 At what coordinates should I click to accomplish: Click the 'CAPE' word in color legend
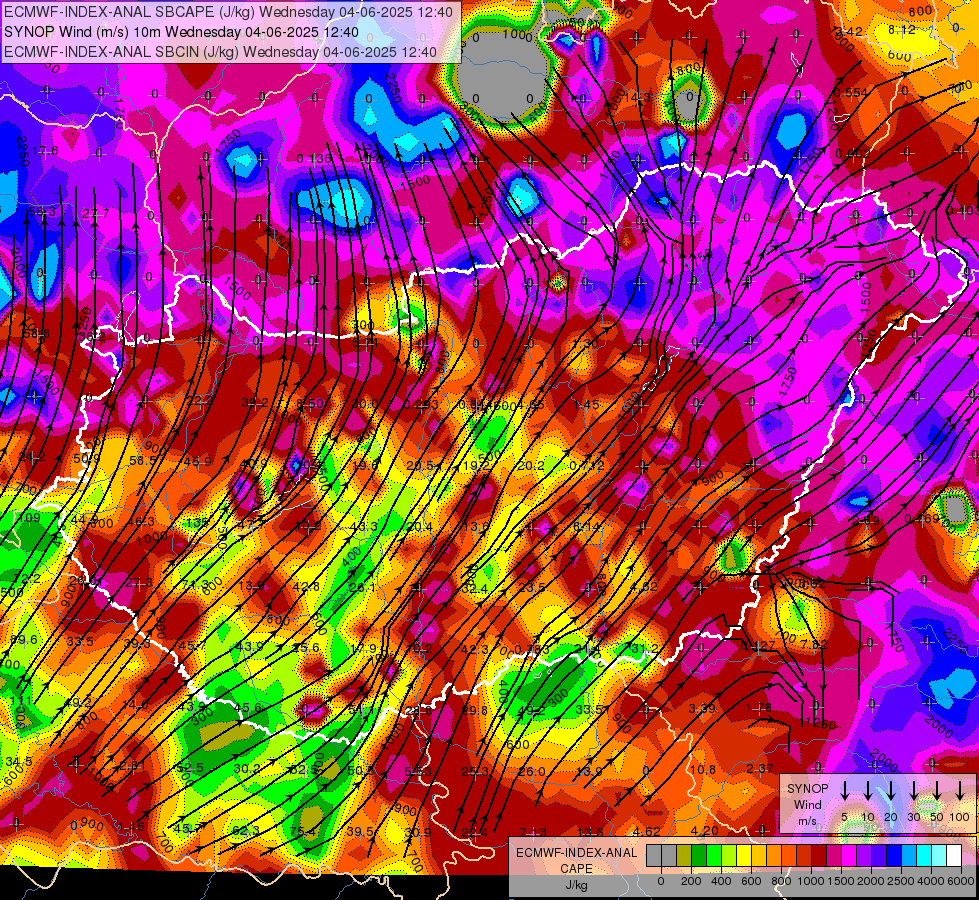576,869
